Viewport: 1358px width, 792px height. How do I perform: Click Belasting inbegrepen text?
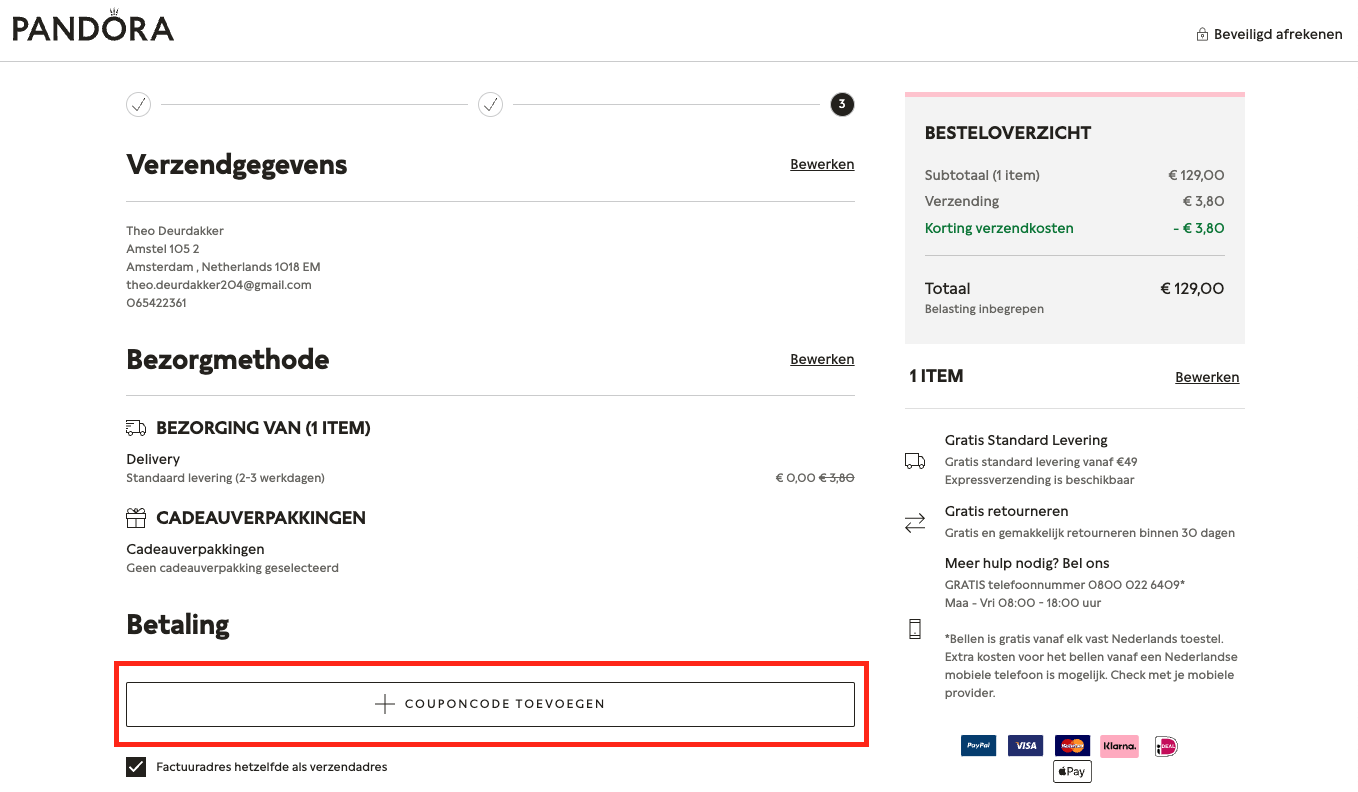(x=984, y=309)
